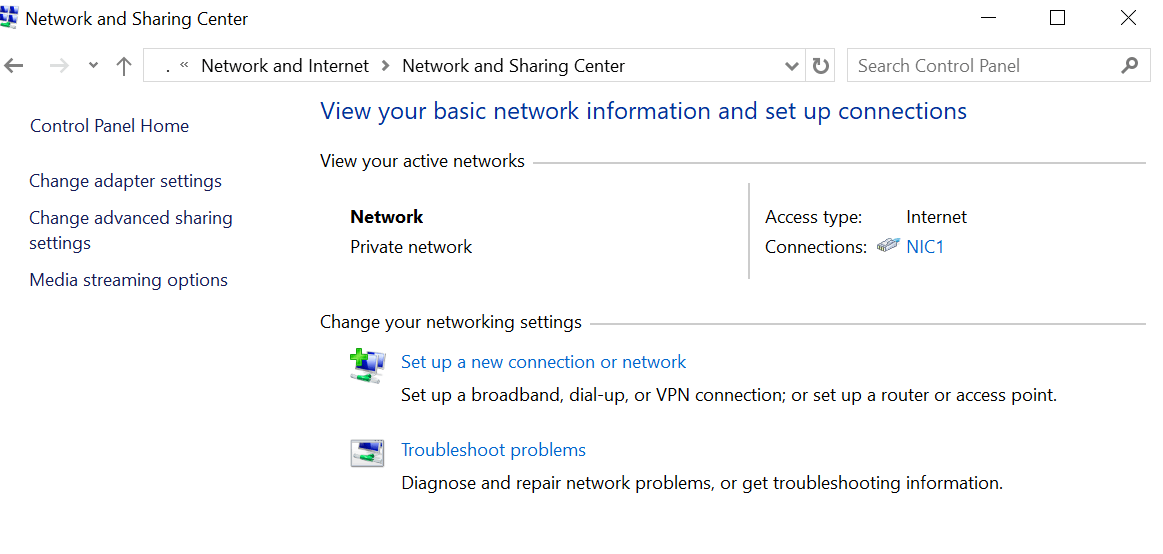
Task: Click the search magnifier icon
Action: coord(1130,65)
